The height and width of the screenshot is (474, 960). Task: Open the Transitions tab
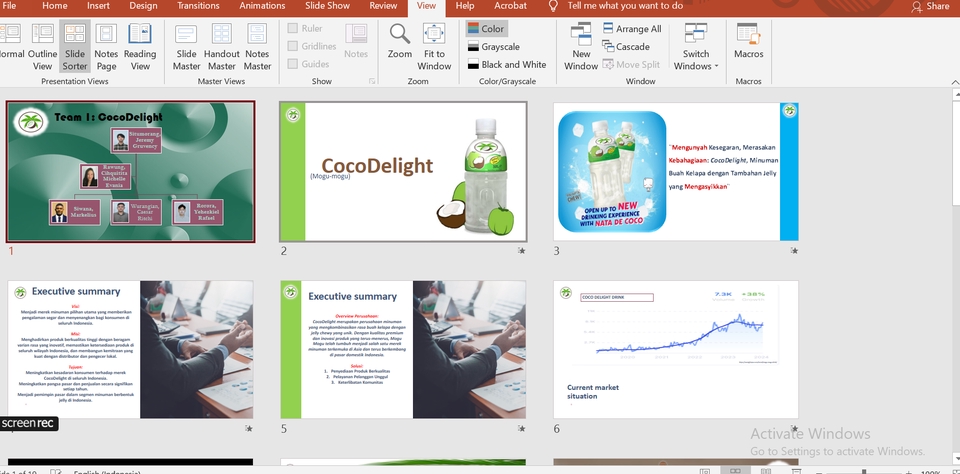[198, 6]
